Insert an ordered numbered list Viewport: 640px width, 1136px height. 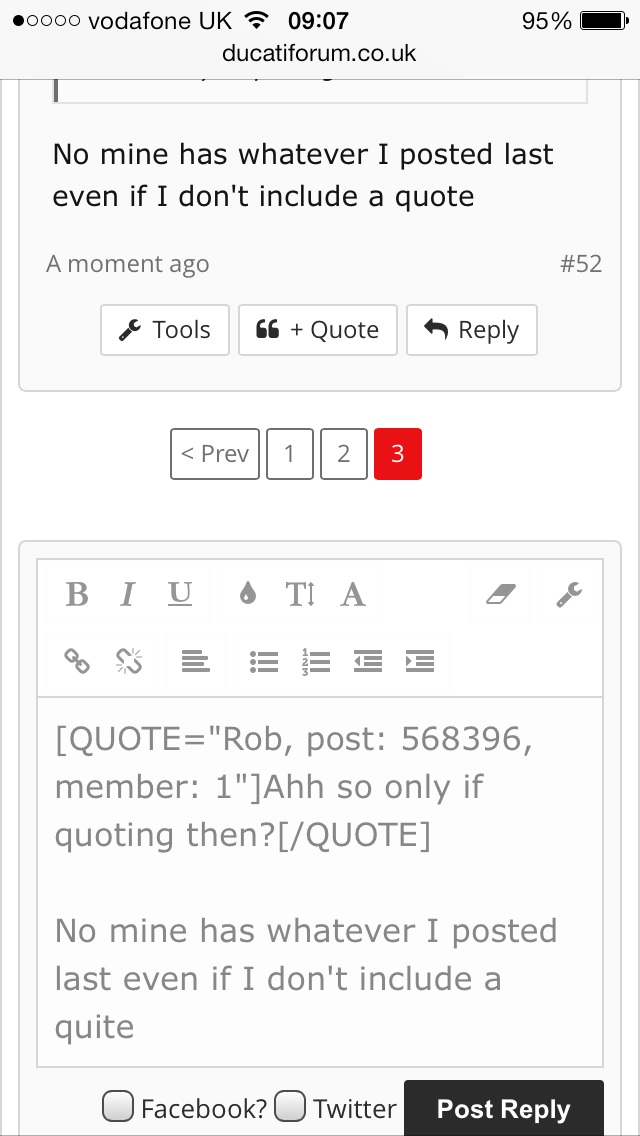point(316,661)
